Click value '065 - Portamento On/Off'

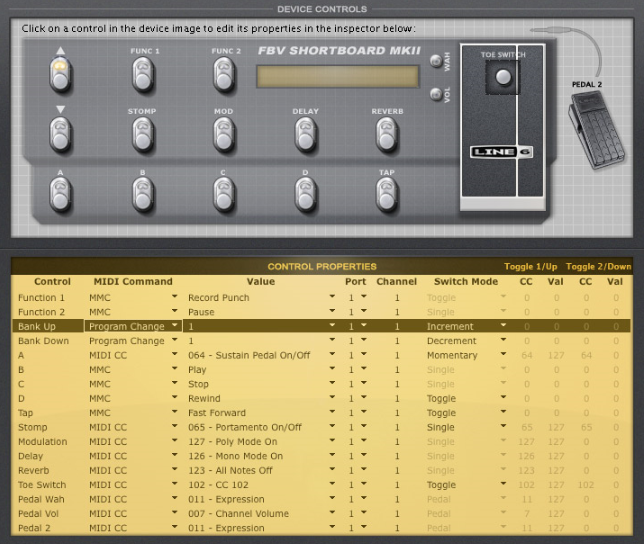(x=245, y=427)
